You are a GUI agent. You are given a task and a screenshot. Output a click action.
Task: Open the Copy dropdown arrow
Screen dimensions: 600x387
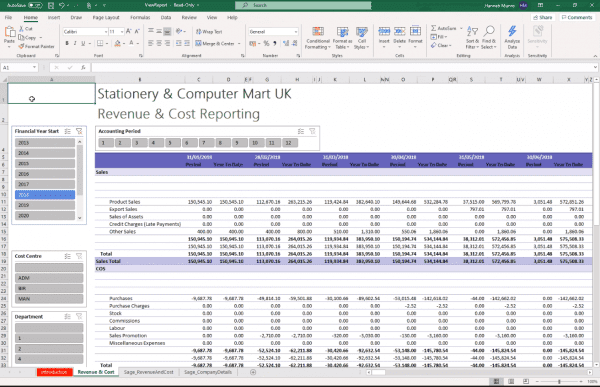tap(41, 38)
